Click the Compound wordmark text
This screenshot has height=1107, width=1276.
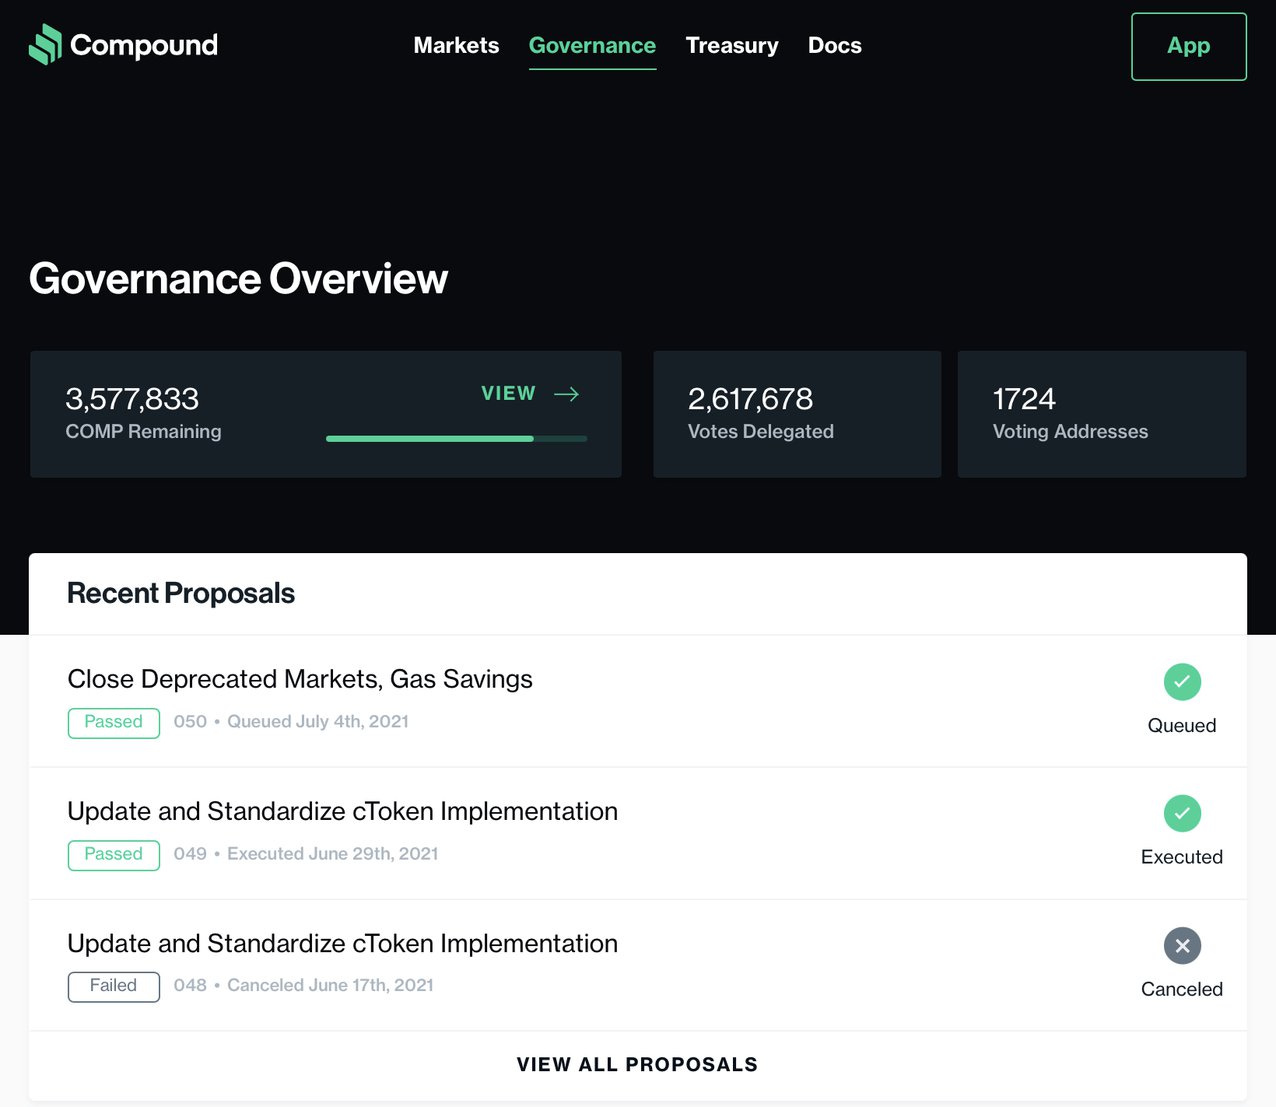144,45
